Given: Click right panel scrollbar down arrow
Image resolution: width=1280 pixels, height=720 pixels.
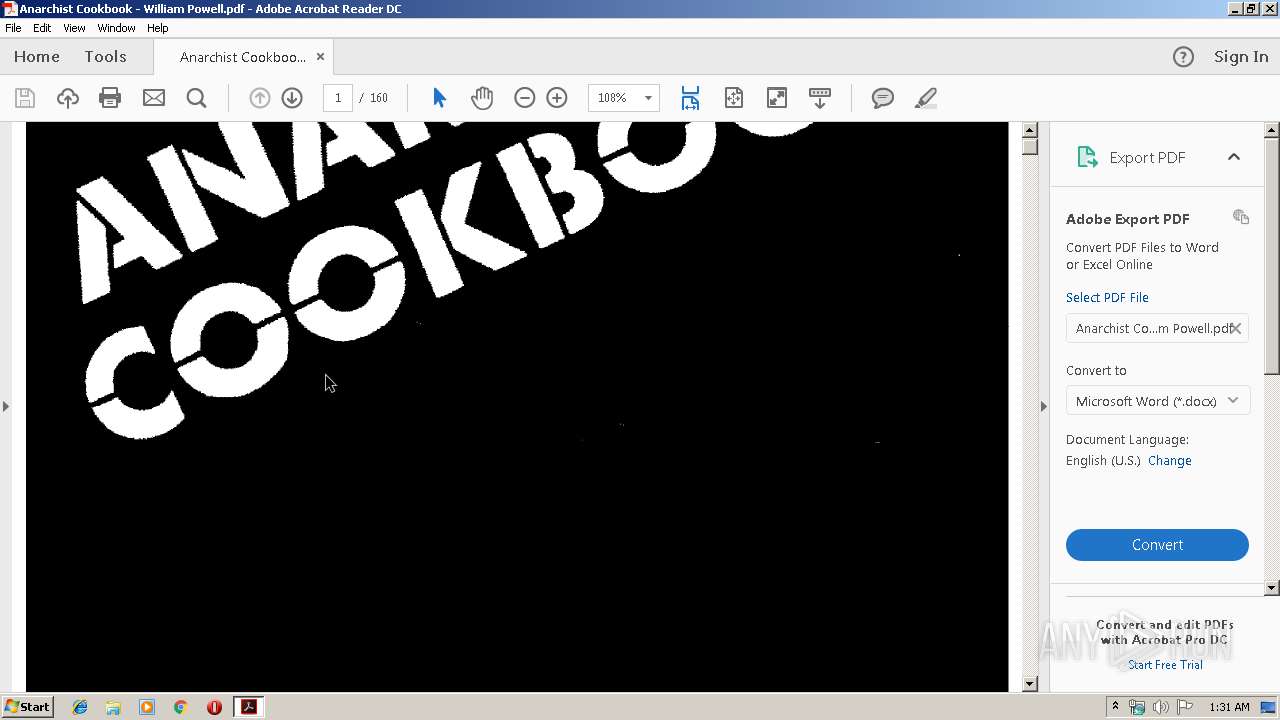Looking at the screenshot, I should point(1272,588).
